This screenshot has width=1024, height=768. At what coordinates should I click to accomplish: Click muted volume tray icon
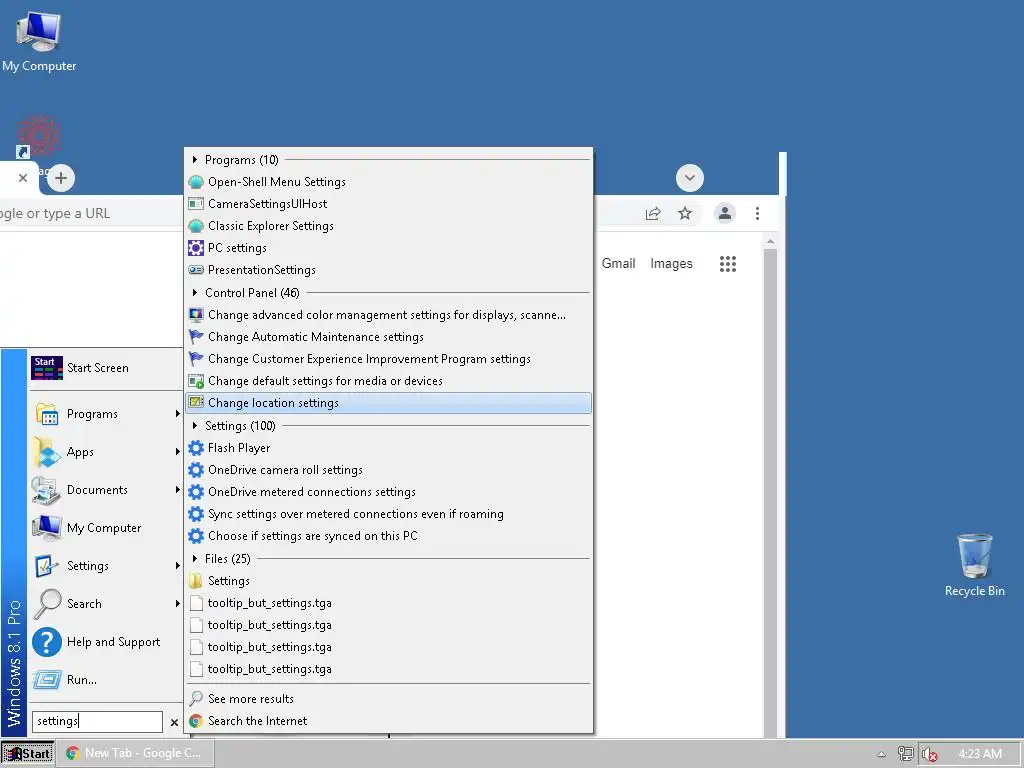(x=929, y=754)
